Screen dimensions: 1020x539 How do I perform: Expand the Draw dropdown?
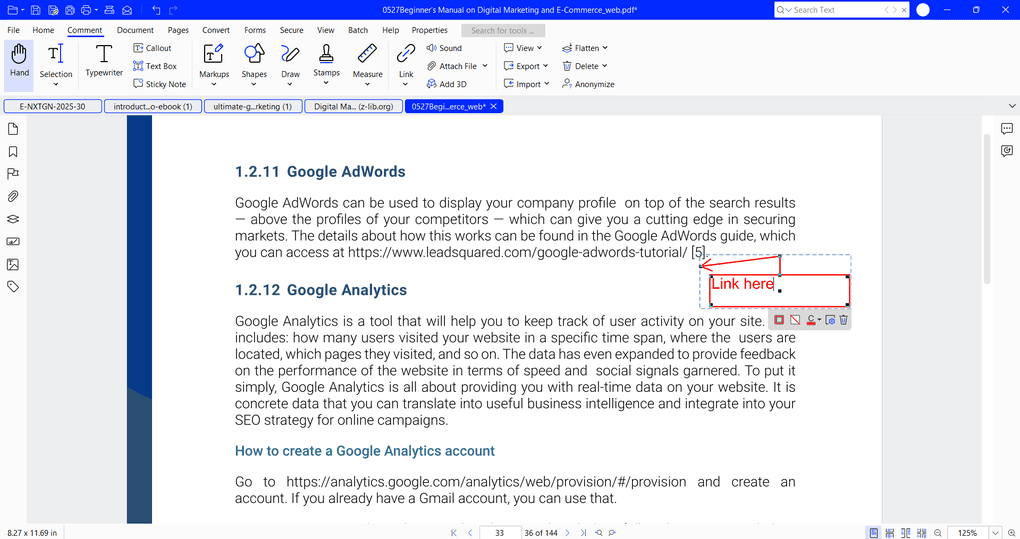(290, 84)
